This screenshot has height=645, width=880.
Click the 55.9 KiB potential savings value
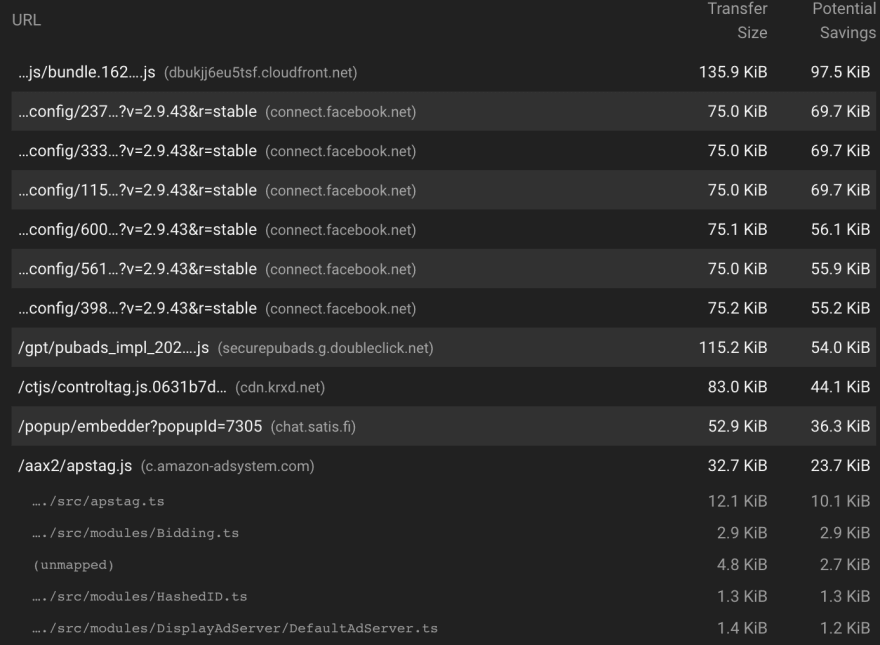(x=840, y=269)
